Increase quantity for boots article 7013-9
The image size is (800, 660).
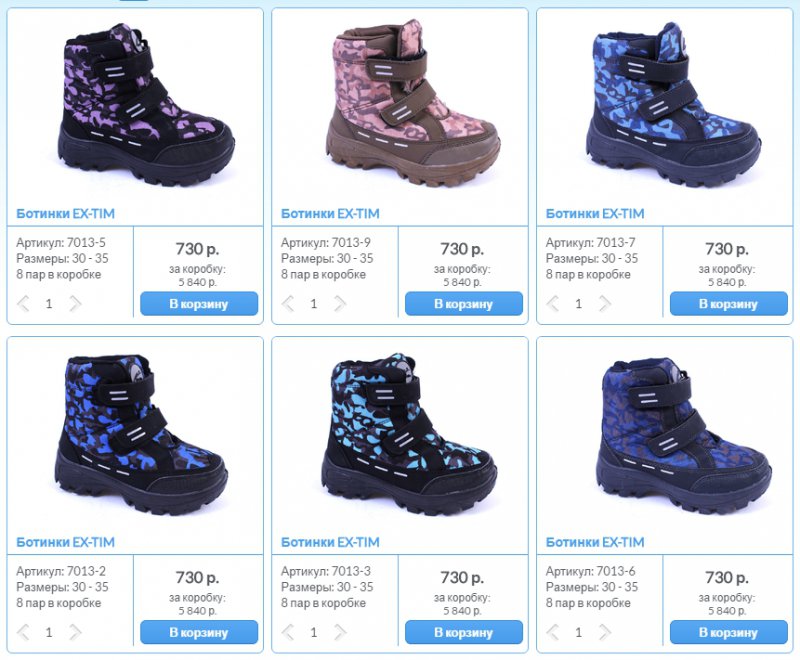pos(340,303)
